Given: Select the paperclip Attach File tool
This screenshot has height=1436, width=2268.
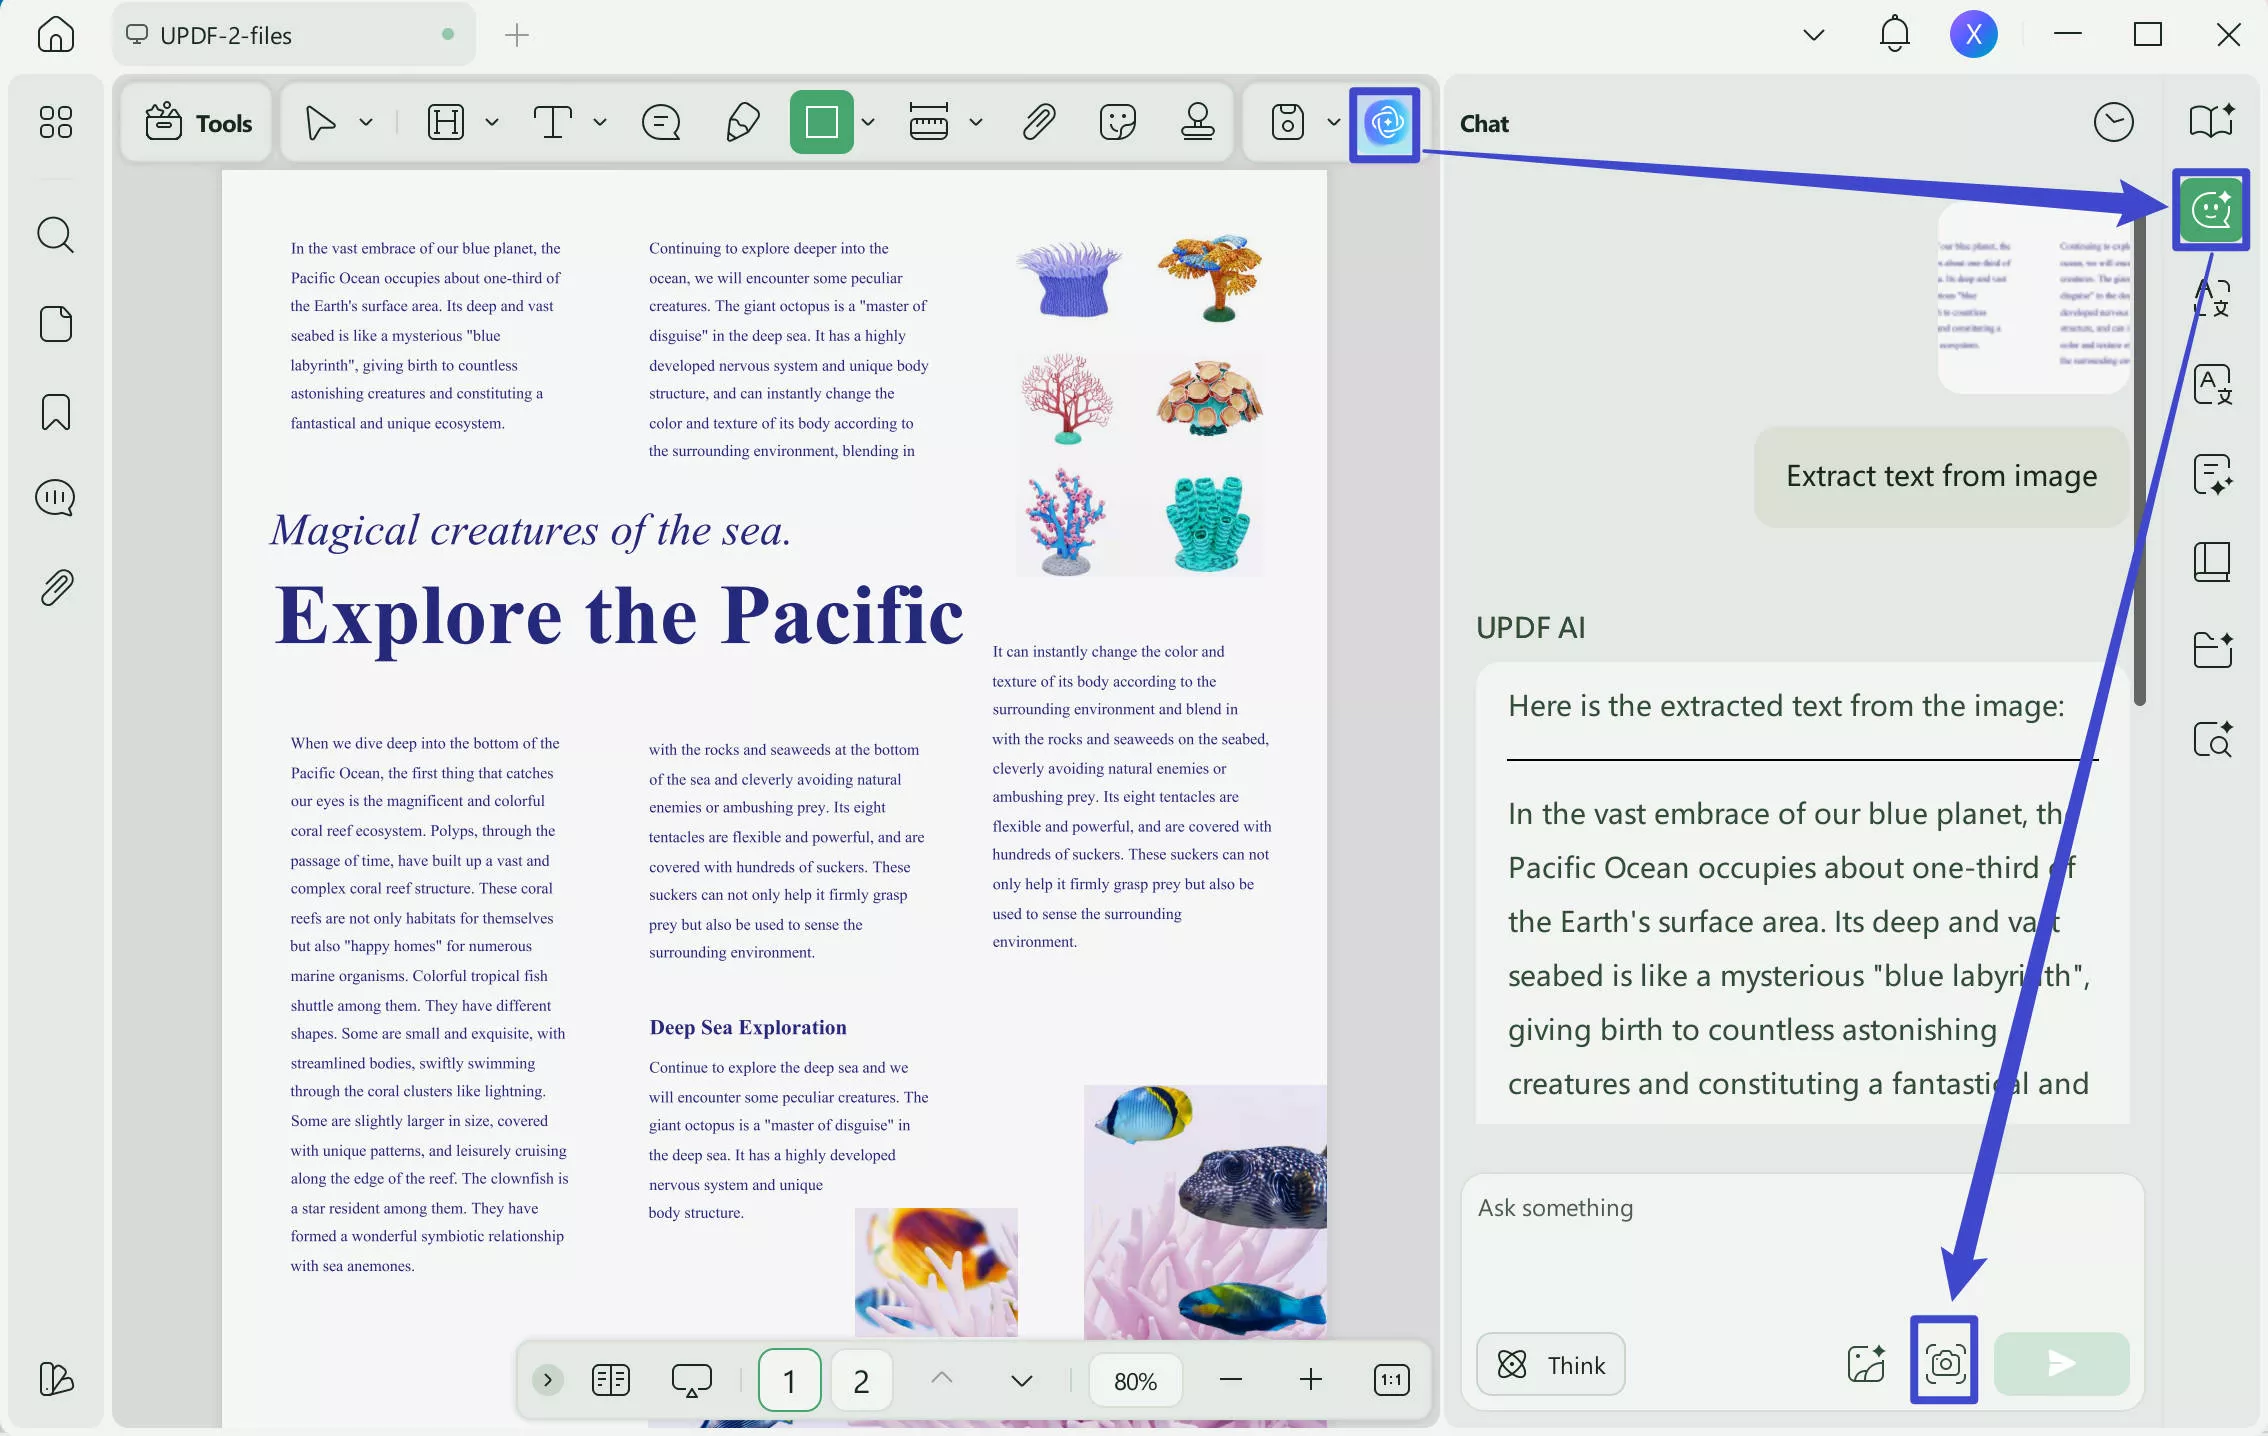Looking at the screenshot, I should click(x=1038, y=122).
